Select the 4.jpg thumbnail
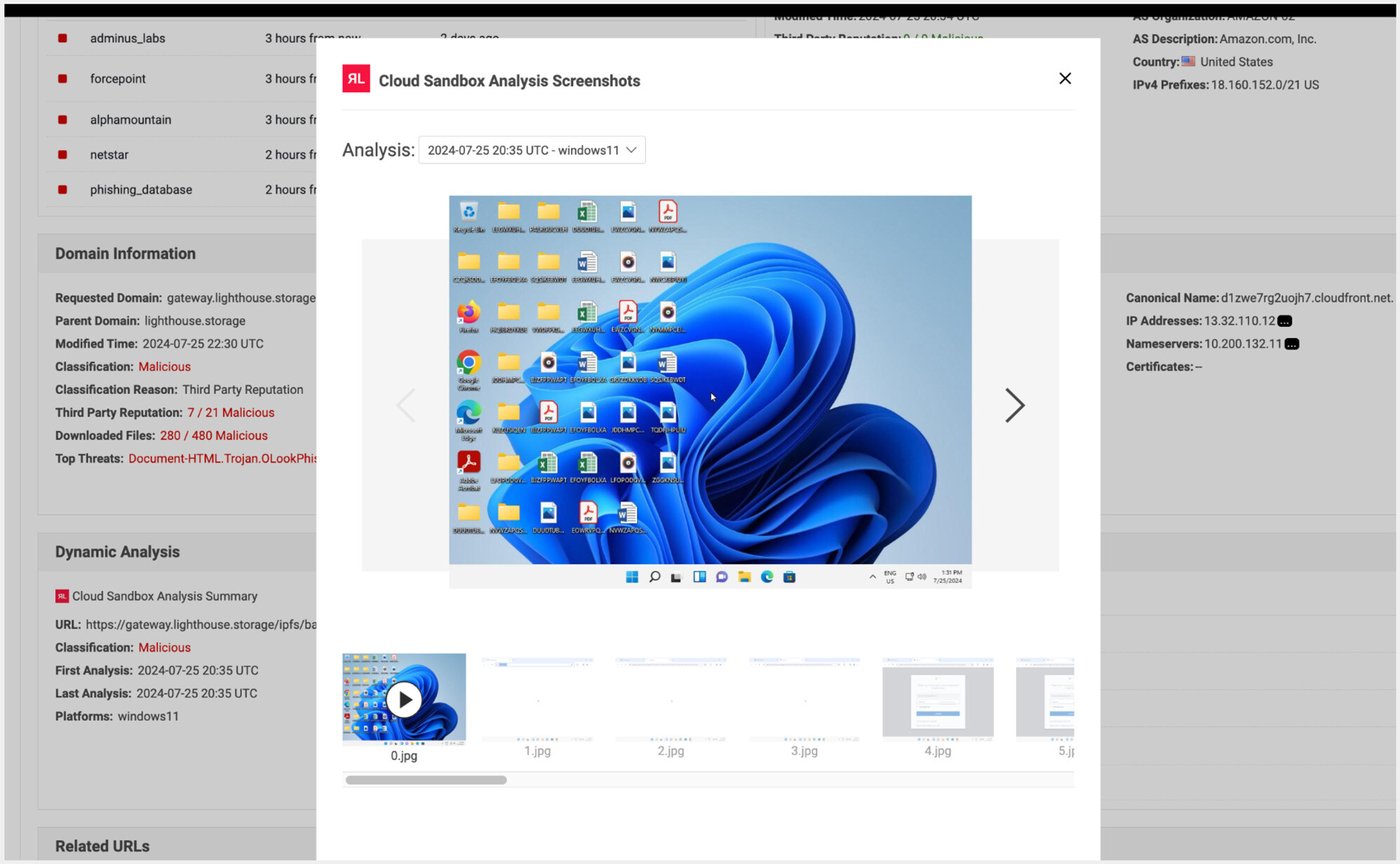Viewport: 1400px width, 864px height. (x=938, y=698)
